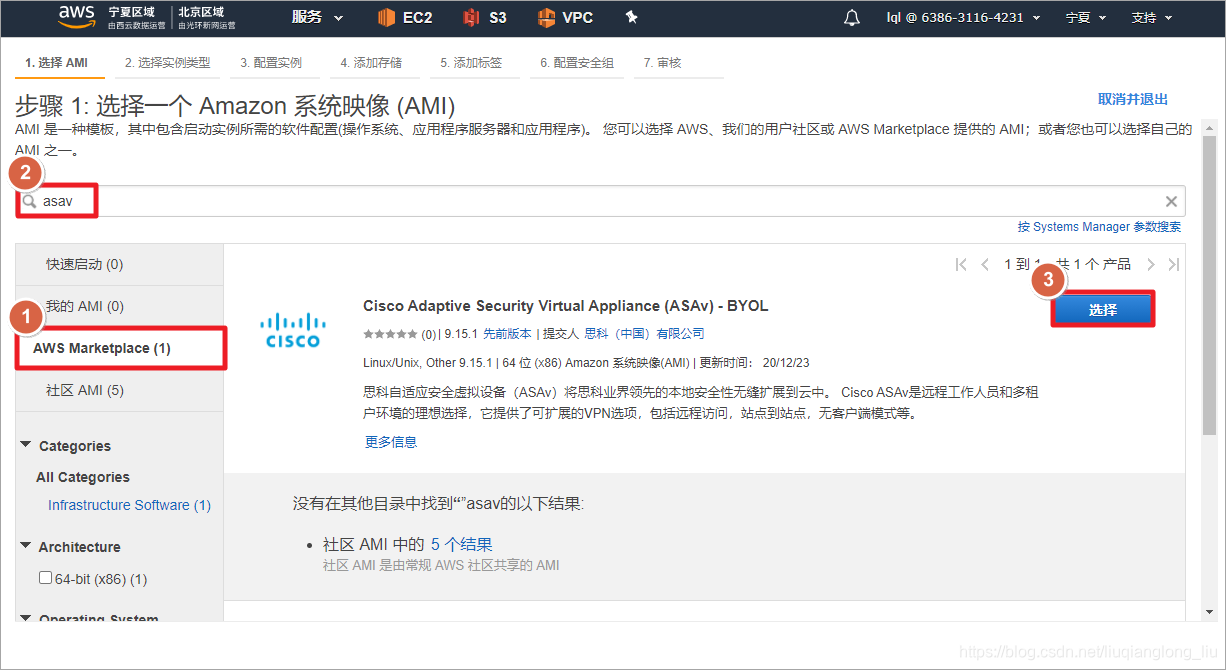Click the star rating of ASAv
The height and width of the screenshot is (670, 1226).
(x=390, y=334)
